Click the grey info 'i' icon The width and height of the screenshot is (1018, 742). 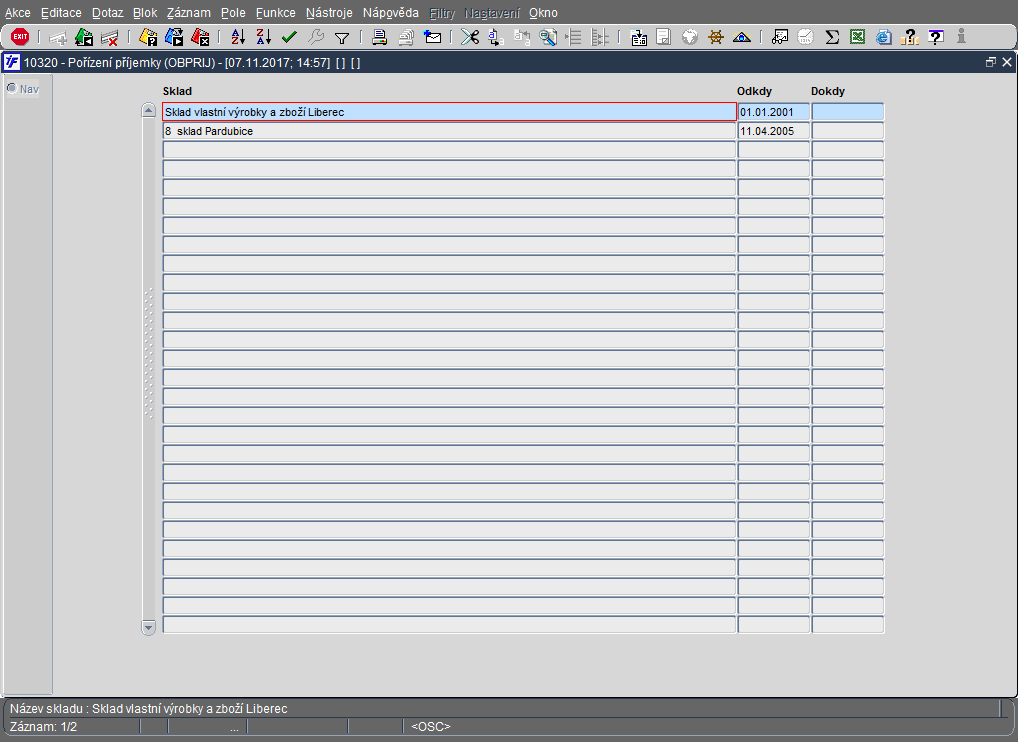click(x=962, y=37)
